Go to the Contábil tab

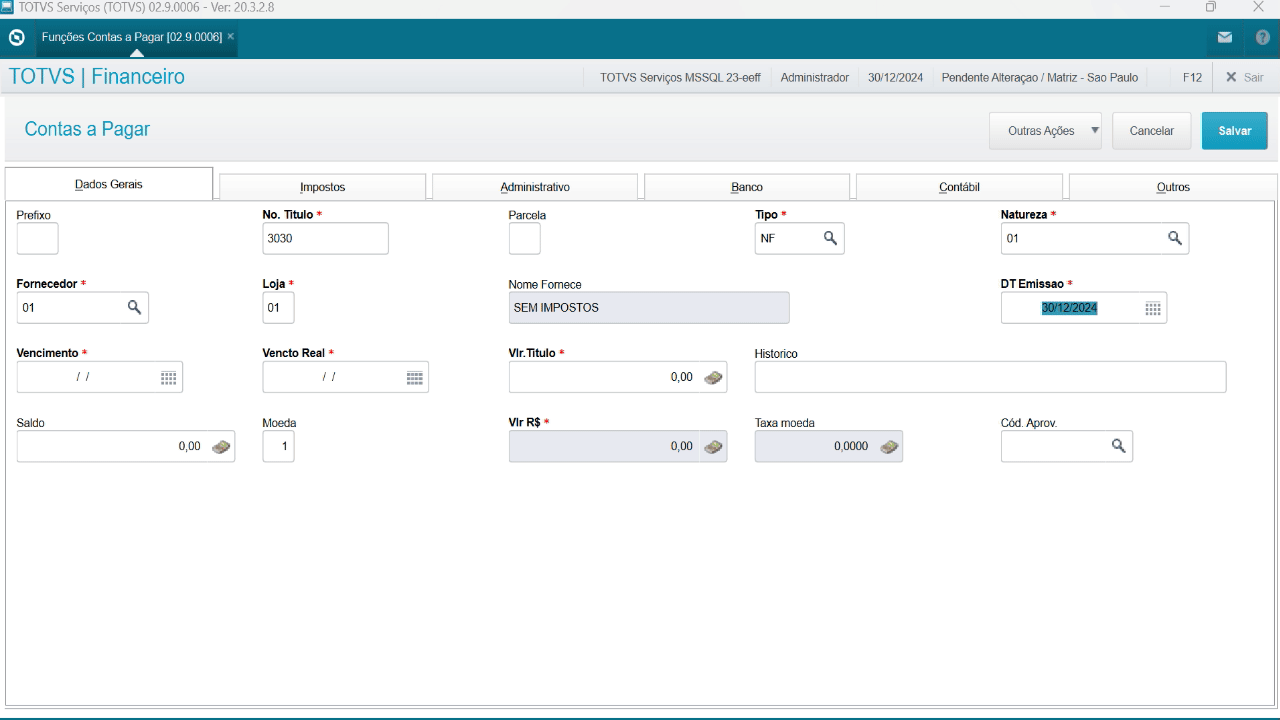(x=959, y=187)
